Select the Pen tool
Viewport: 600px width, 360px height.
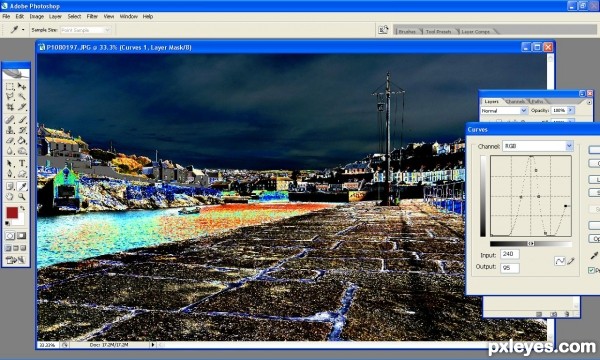click(x=10, y=174)
